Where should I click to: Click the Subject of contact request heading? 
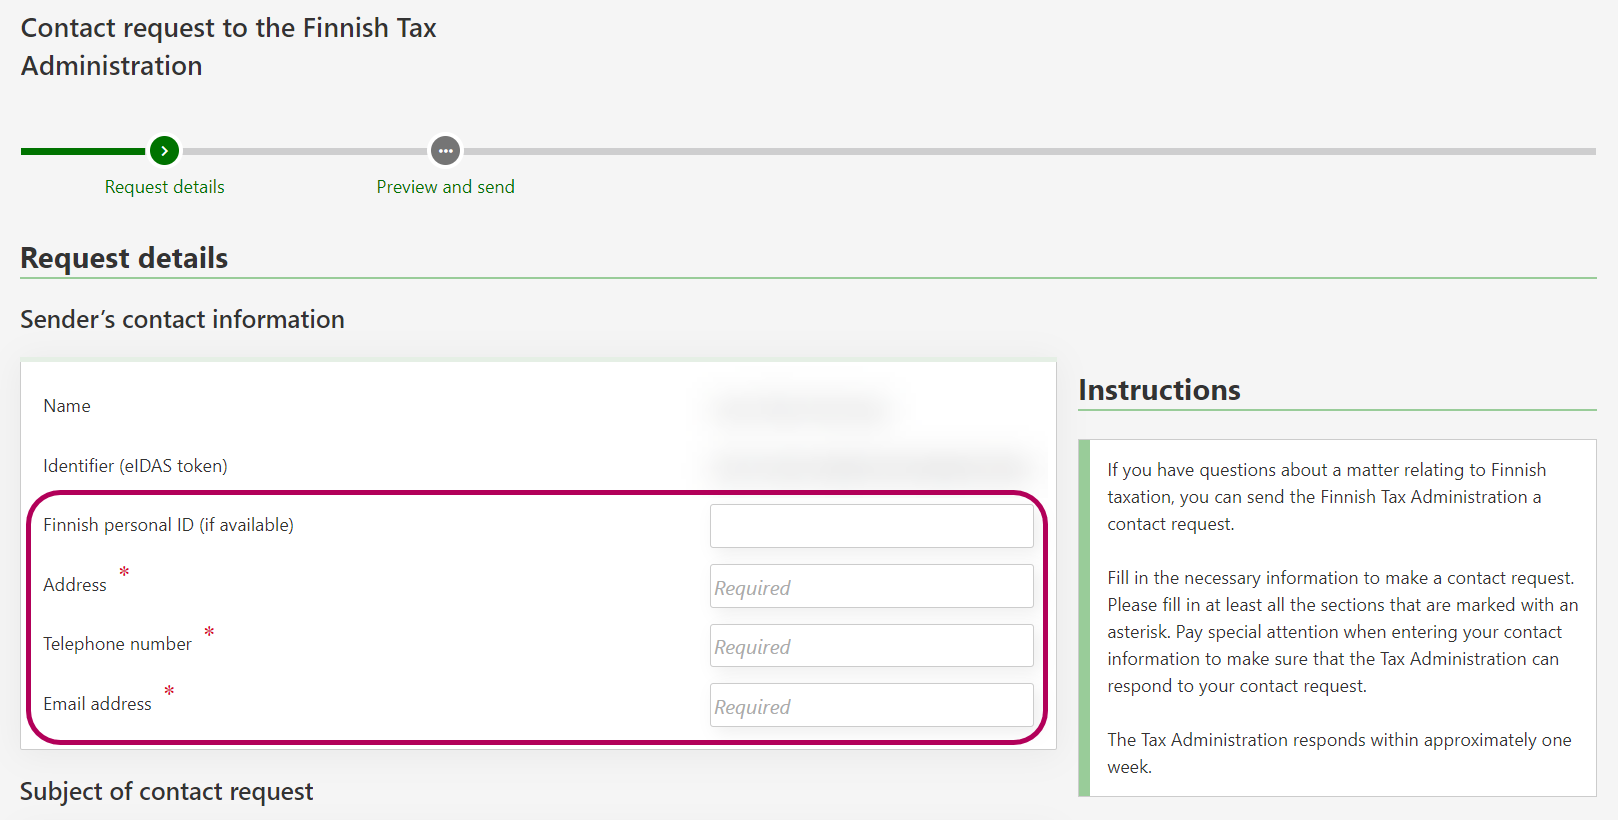pos(167,792)
